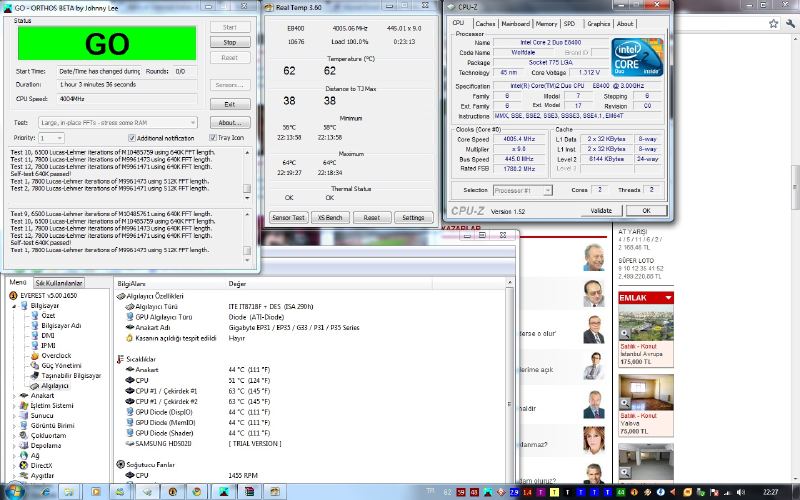Click the Soğutucu Fanlar fan icon
This screenshot has height=500, width=800.
[x=120, y=464]
